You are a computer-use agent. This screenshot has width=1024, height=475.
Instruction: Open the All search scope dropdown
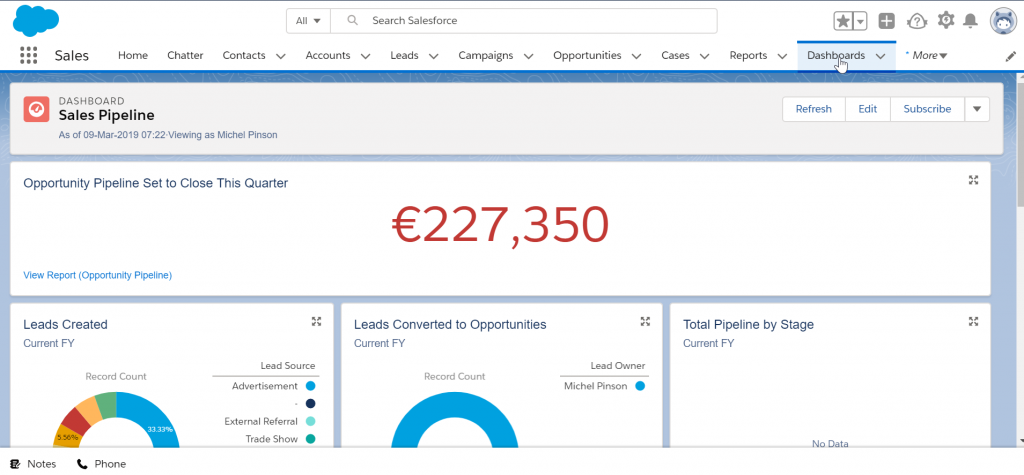pyautogui.click(x=308, y=21)
